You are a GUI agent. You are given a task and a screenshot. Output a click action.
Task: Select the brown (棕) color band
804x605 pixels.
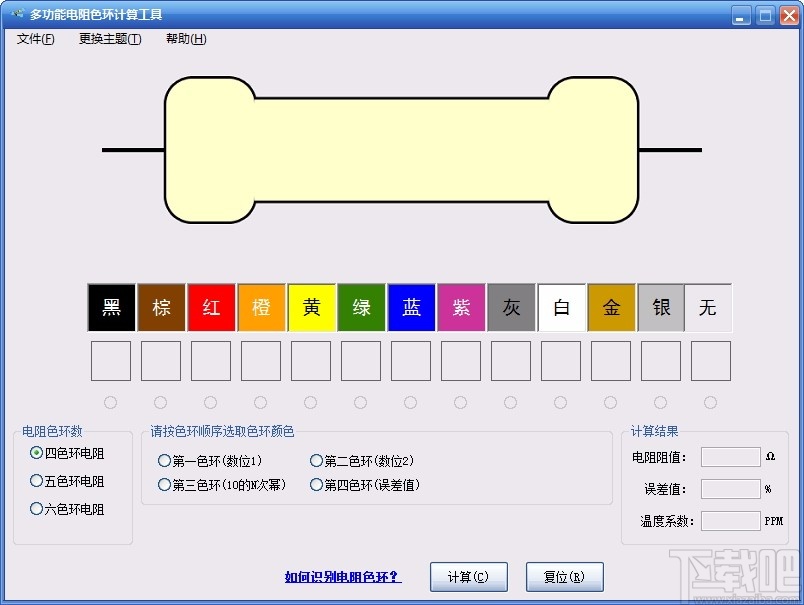pyautogui.click(x=161, y=307)
